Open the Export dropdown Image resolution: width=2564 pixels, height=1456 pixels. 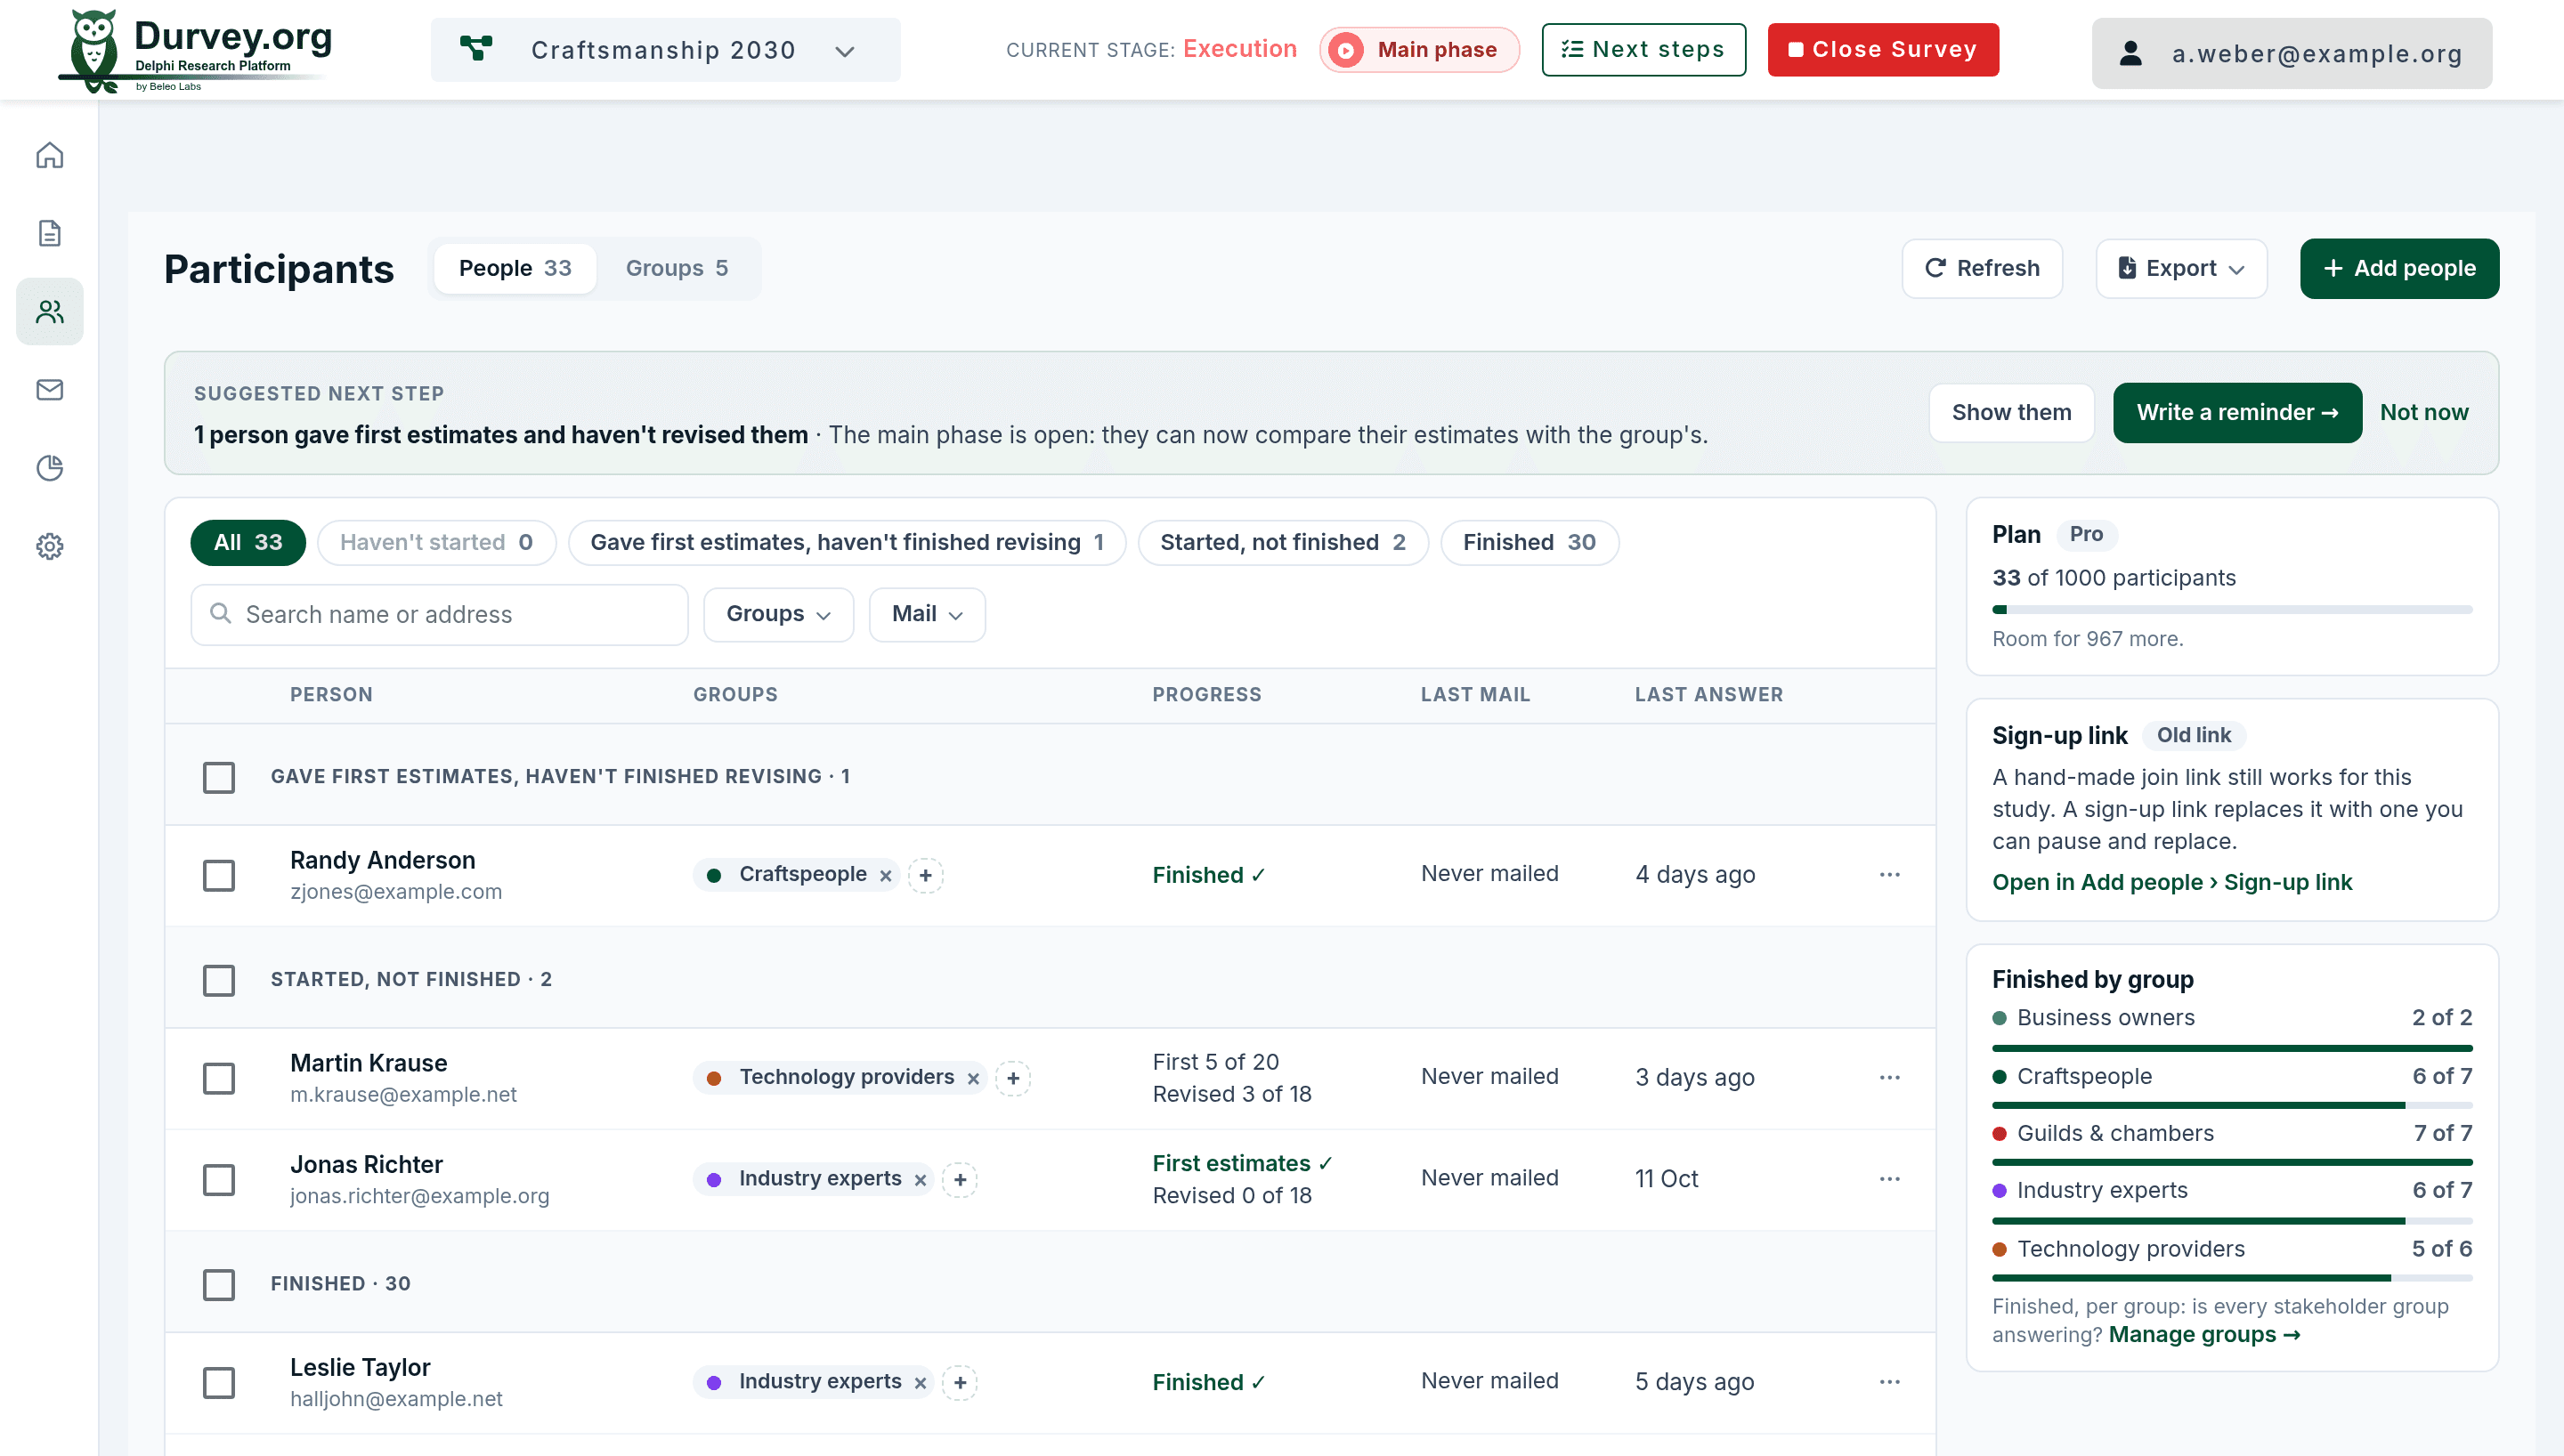2181,269
